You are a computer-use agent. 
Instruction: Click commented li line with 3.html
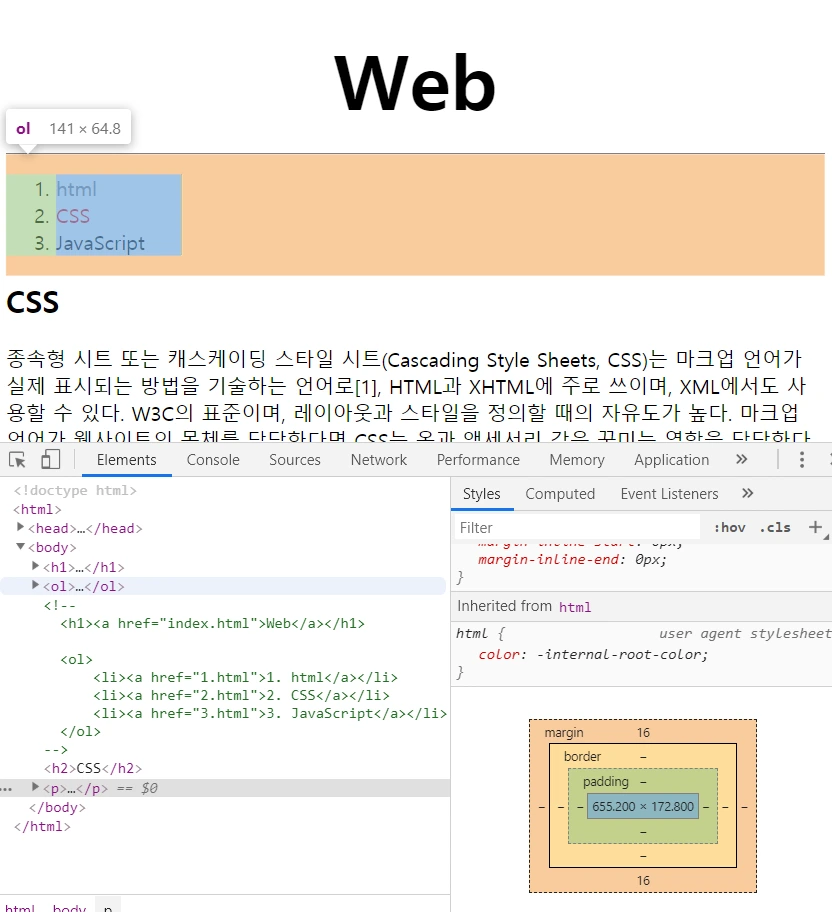pyautogui.click(x=270, y=714)
